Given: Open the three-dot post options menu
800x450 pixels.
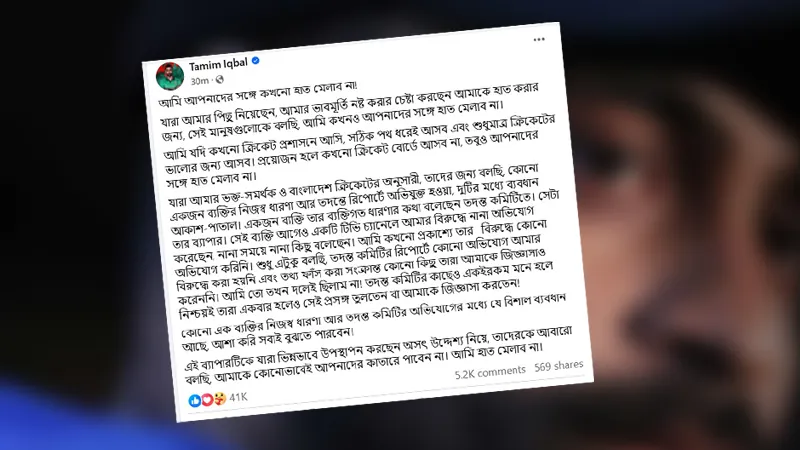Looking at the screenshot, I should click(539, 39).
